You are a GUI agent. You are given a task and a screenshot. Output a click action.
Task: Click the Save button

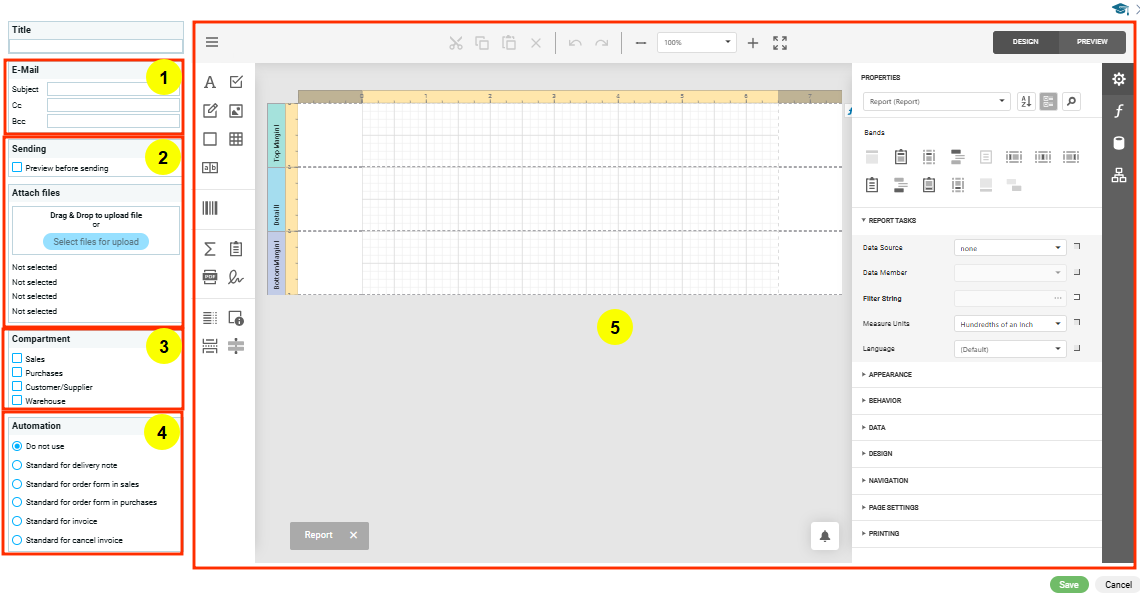point(1068,584)
